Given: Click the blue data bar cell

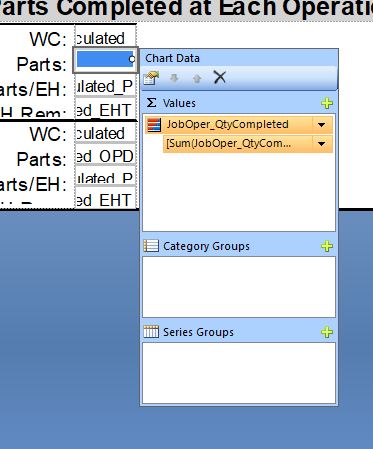Looking at the screenshot, I should (x=105, y=60).
